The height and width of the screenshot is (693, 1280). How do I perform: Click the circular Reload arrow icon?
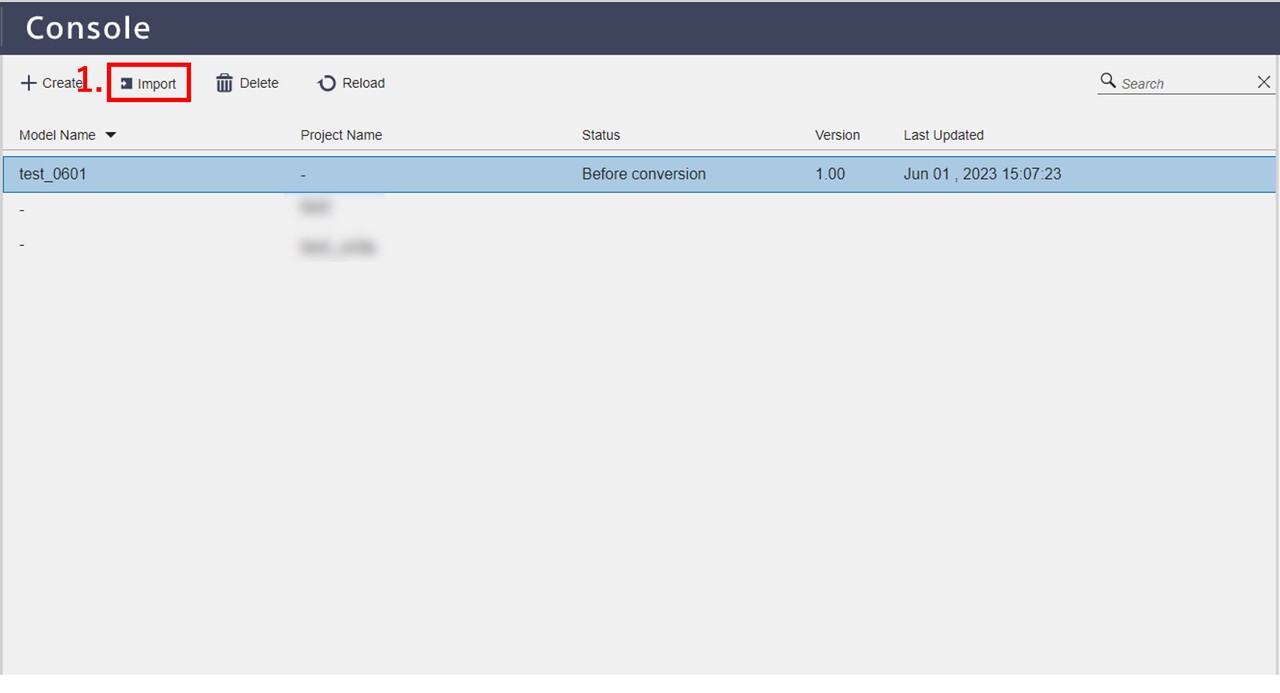click(x=326, y=84)
